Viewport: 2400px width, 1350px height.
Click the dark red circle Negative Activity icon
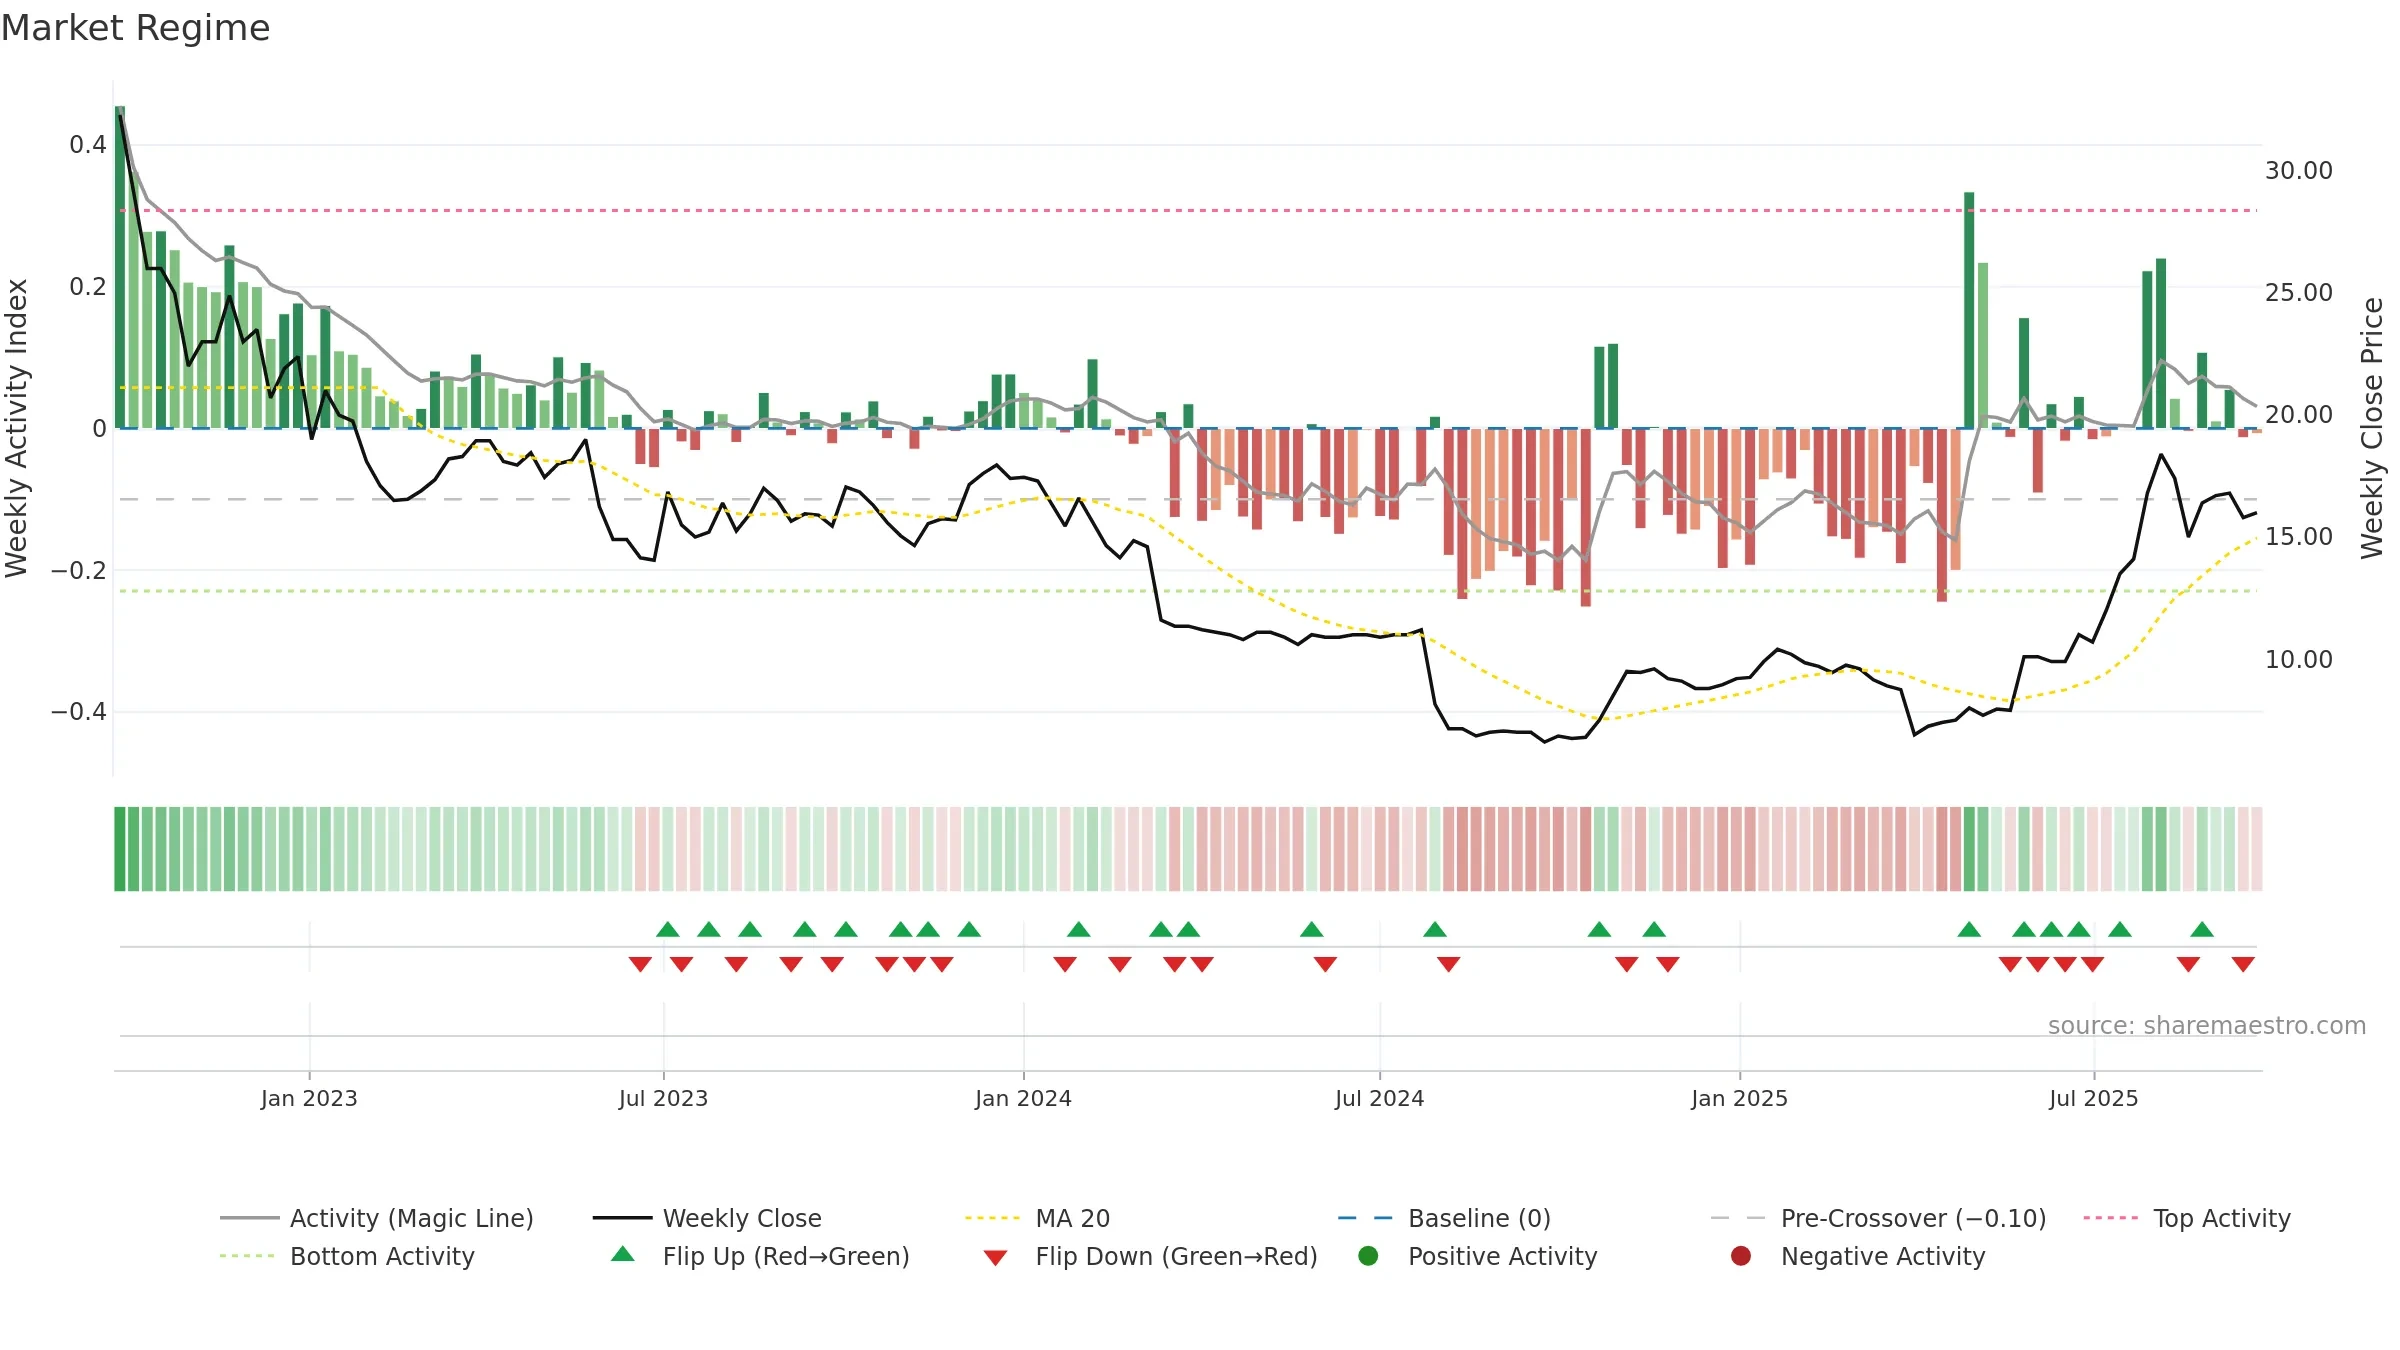point(1741,1256)
